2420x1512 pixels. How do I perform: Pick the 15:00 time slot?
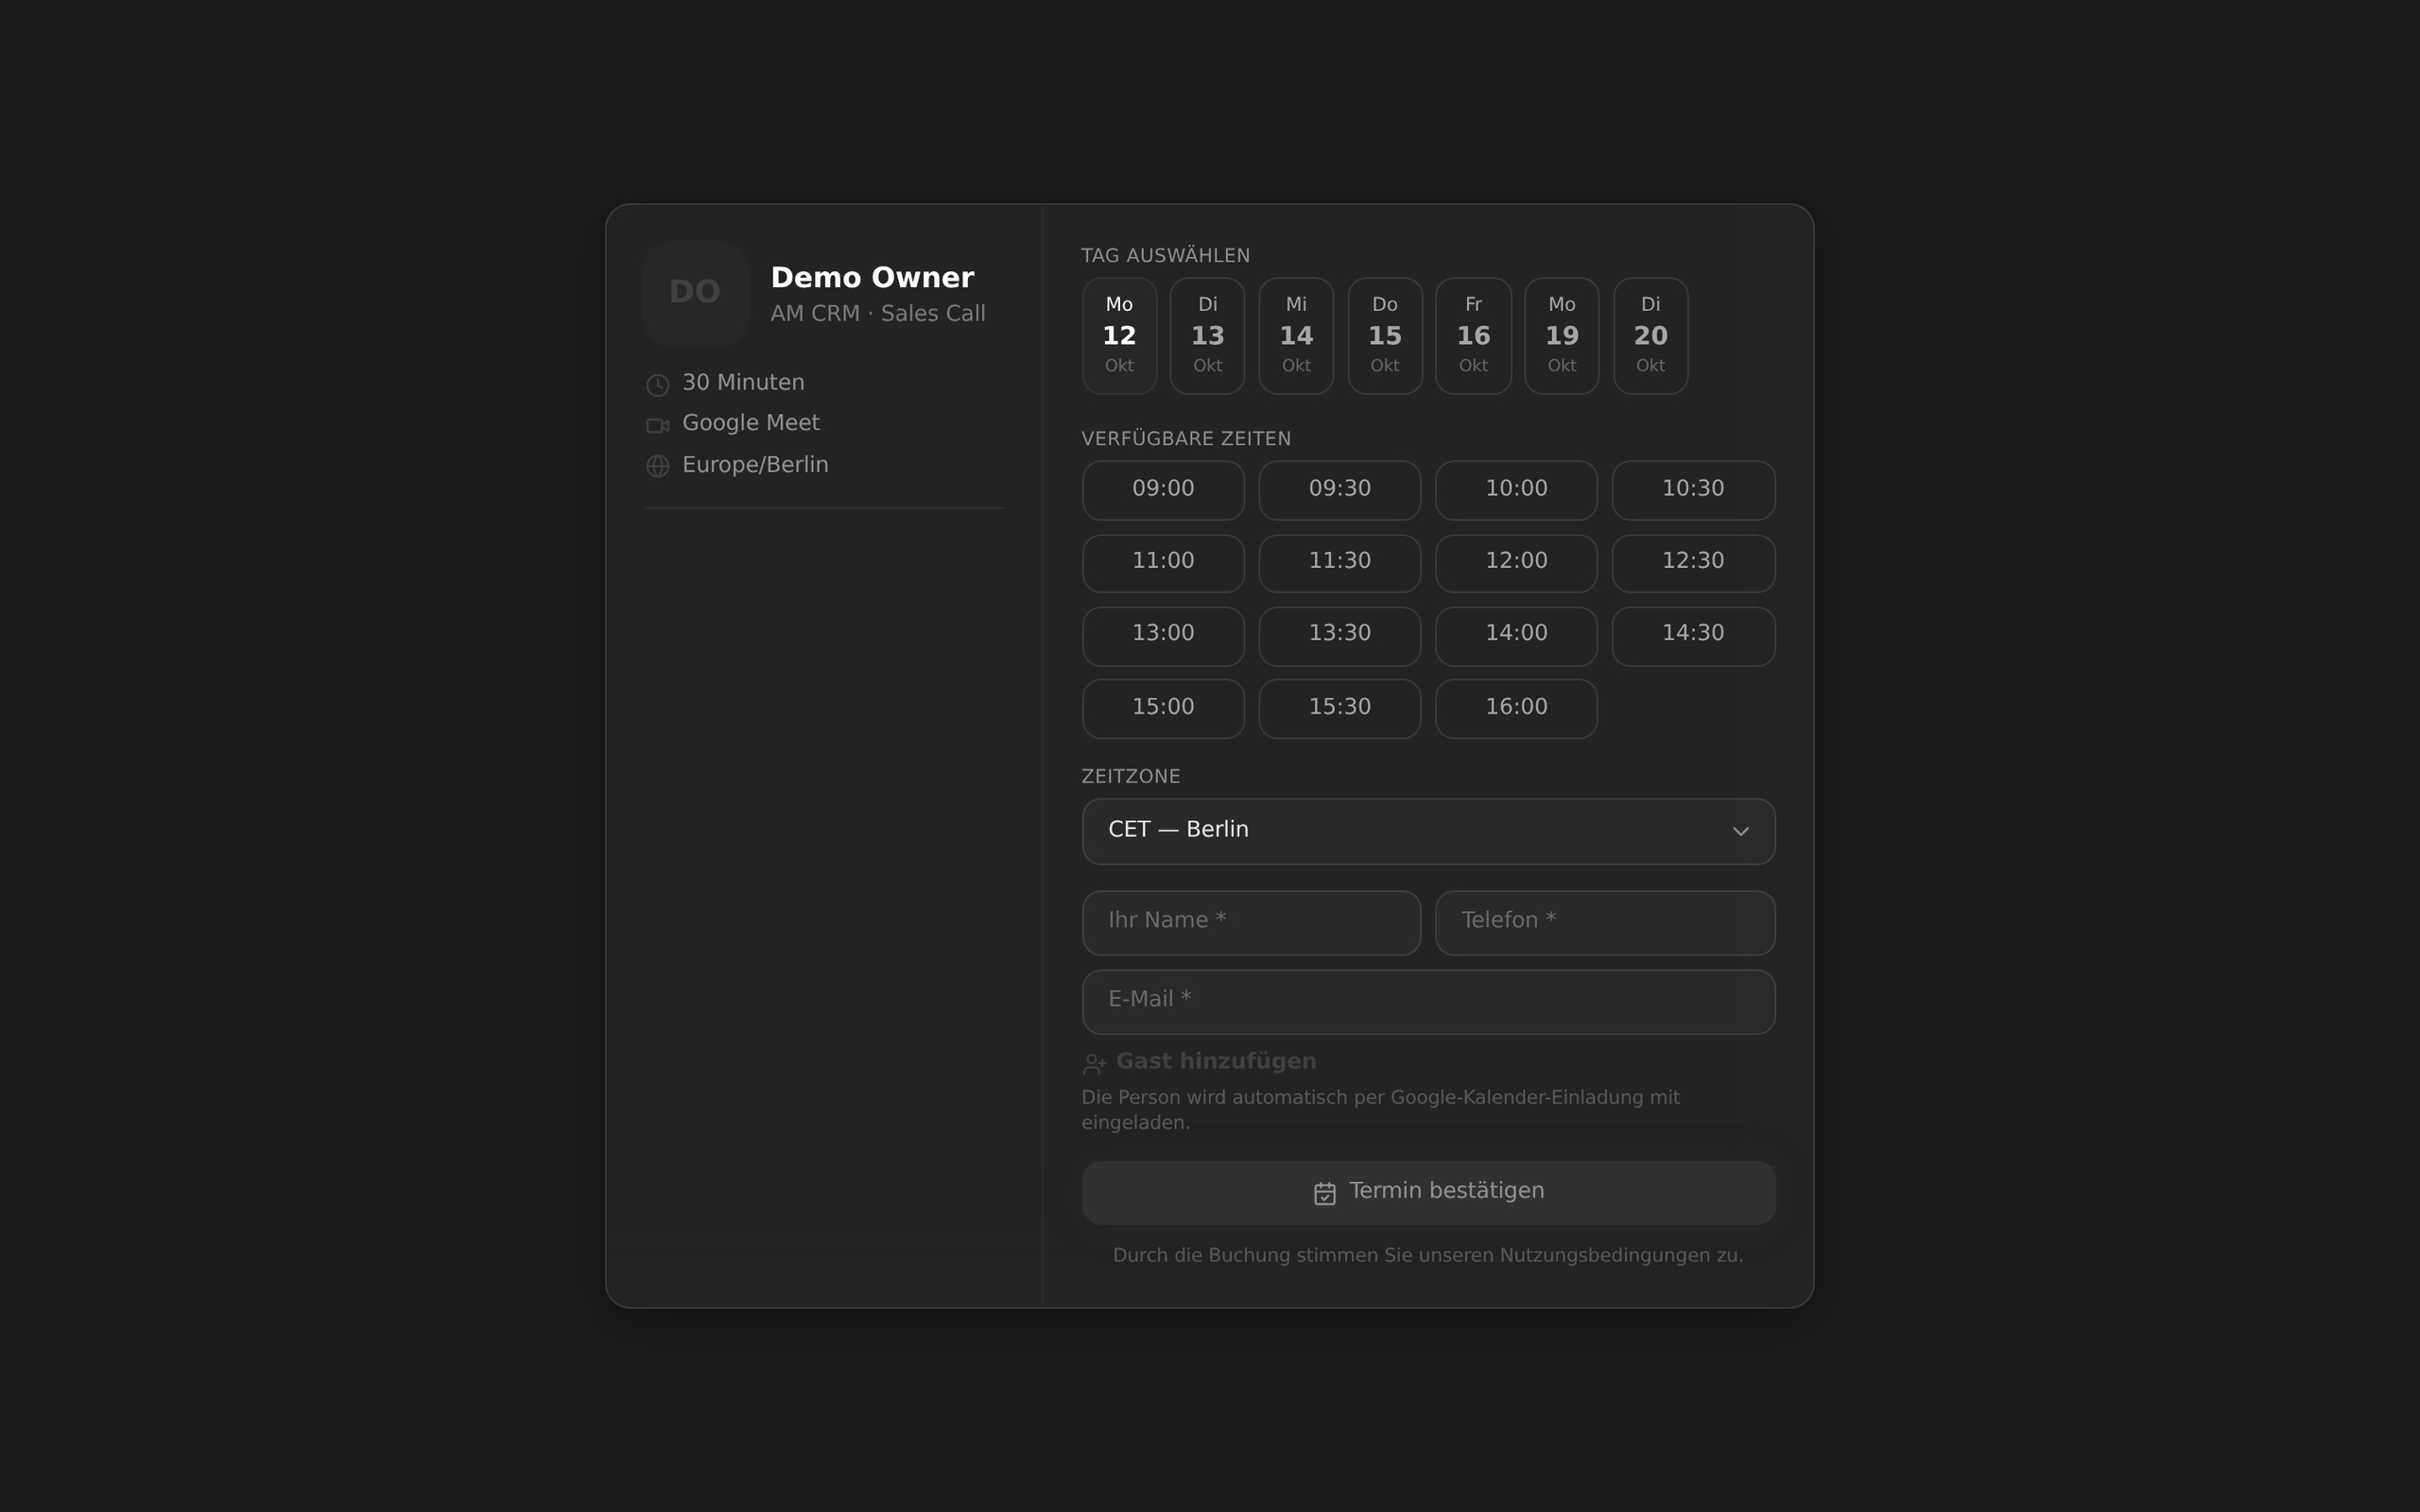[1163, 709]
